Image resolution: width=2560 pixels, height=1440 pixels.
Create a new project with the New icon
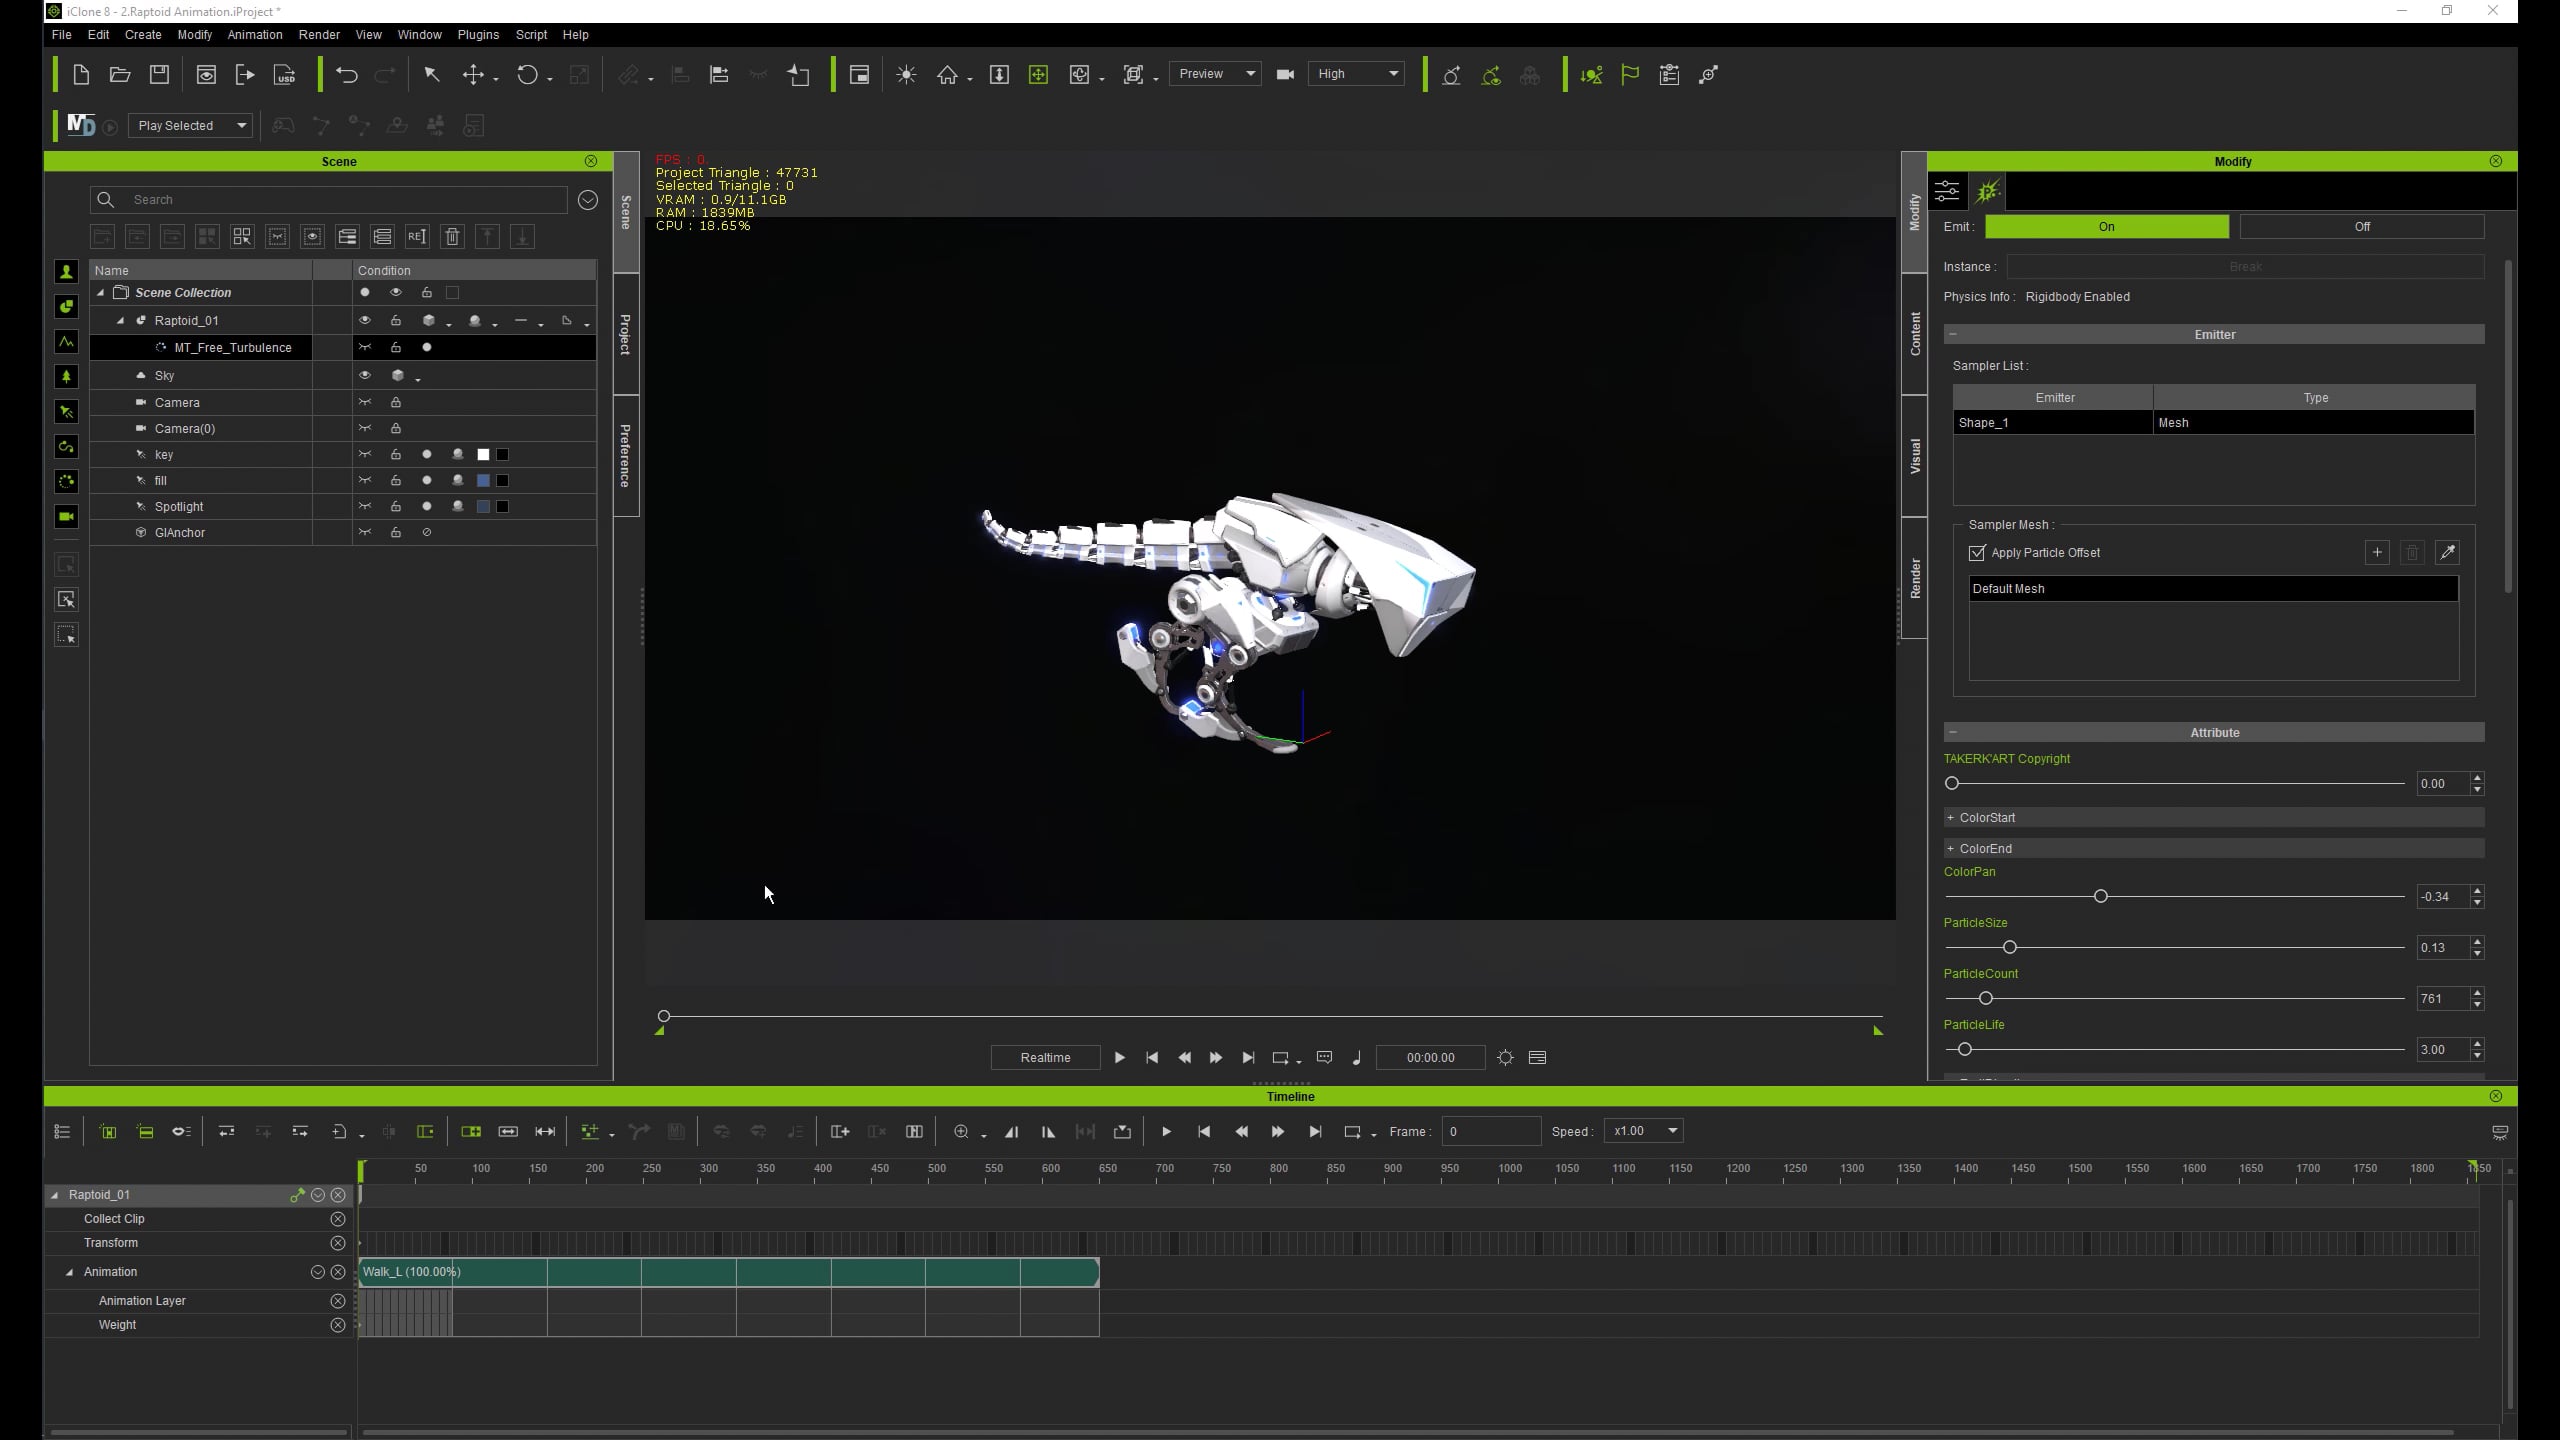(81, 74)
